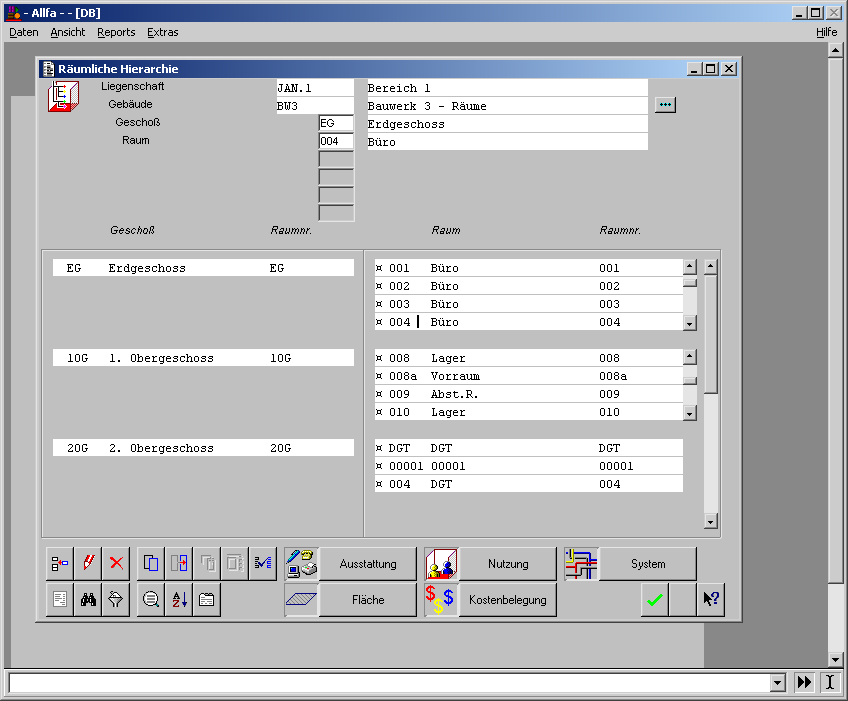Select the EG Erdgeschoss floor row
848x701 pixels.
[203, 268]
